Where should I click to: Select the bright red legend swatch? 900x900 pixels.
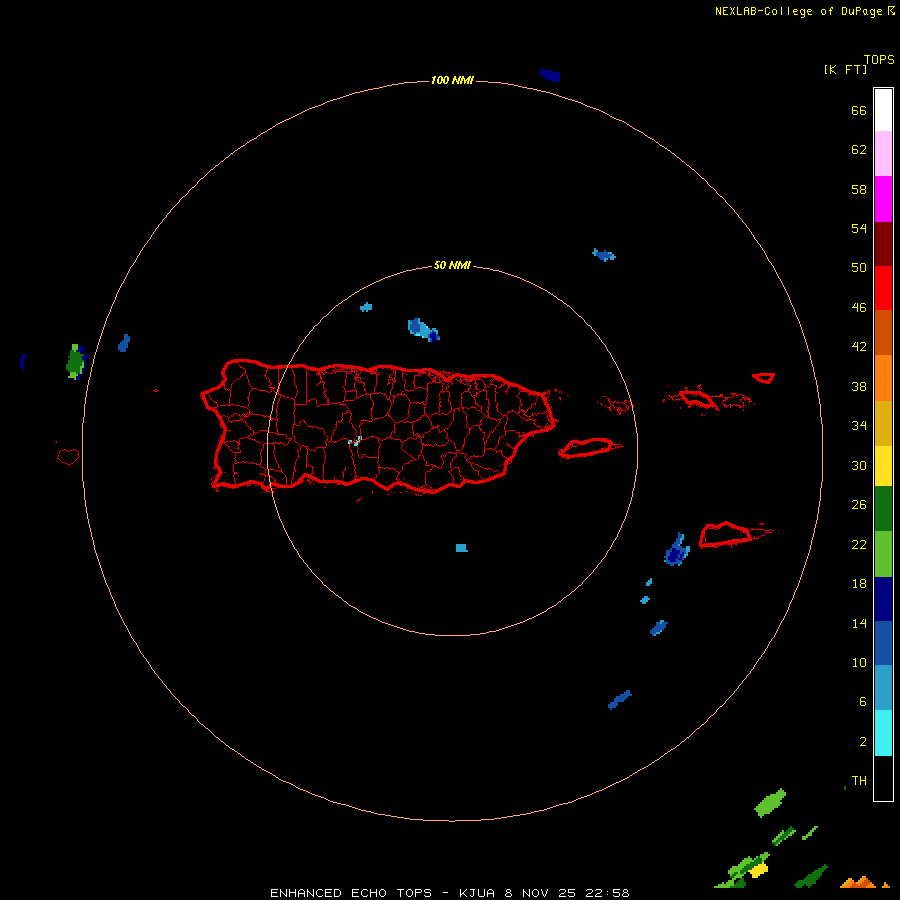tap(883, 288)
